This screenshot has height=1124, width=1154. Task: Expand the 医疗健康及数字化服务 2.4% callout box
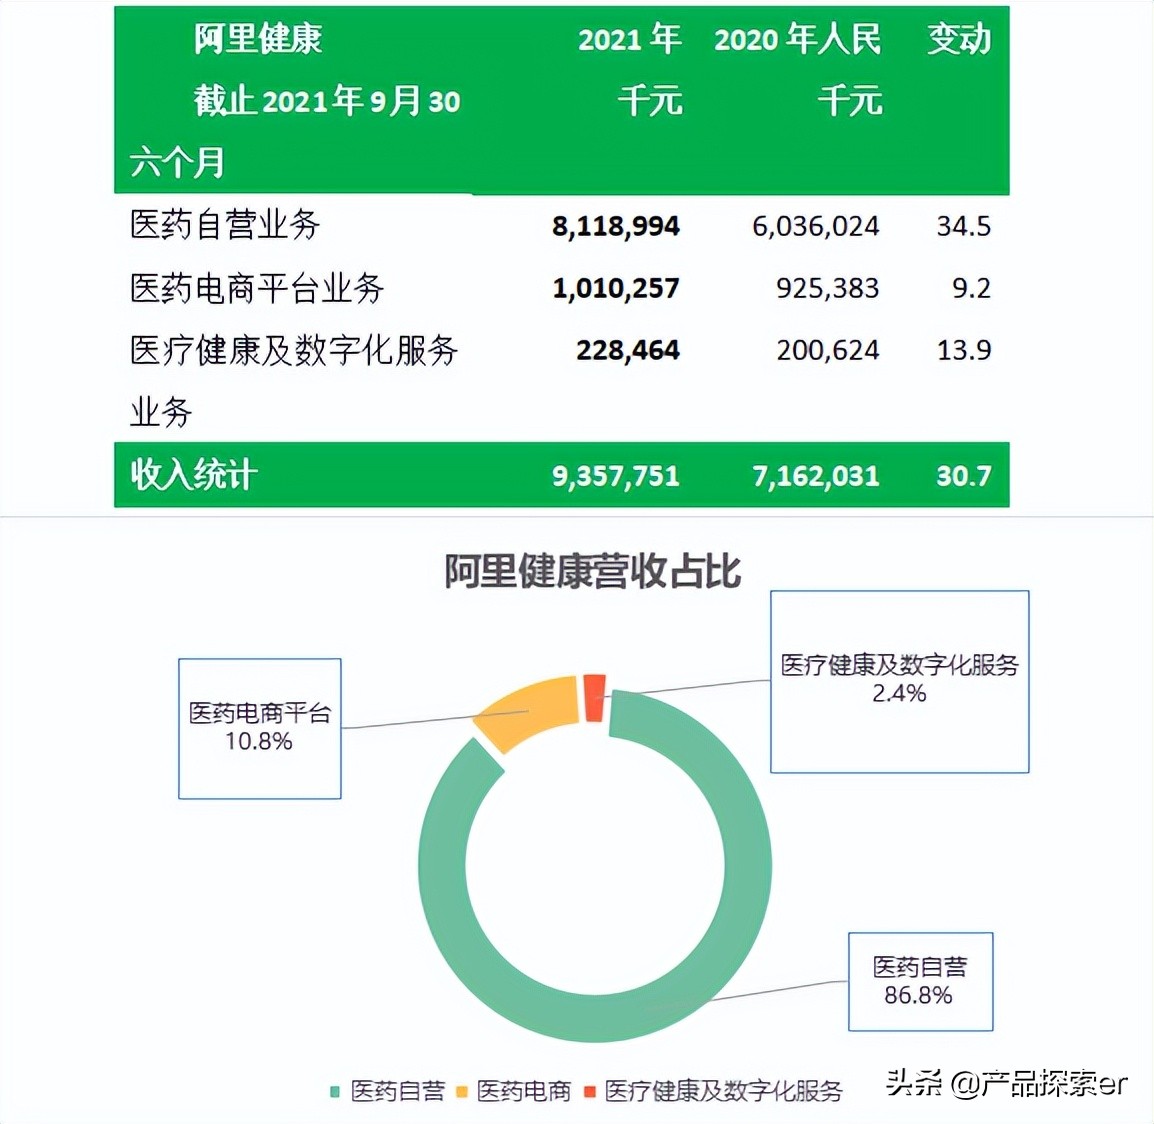pos(899,681)
